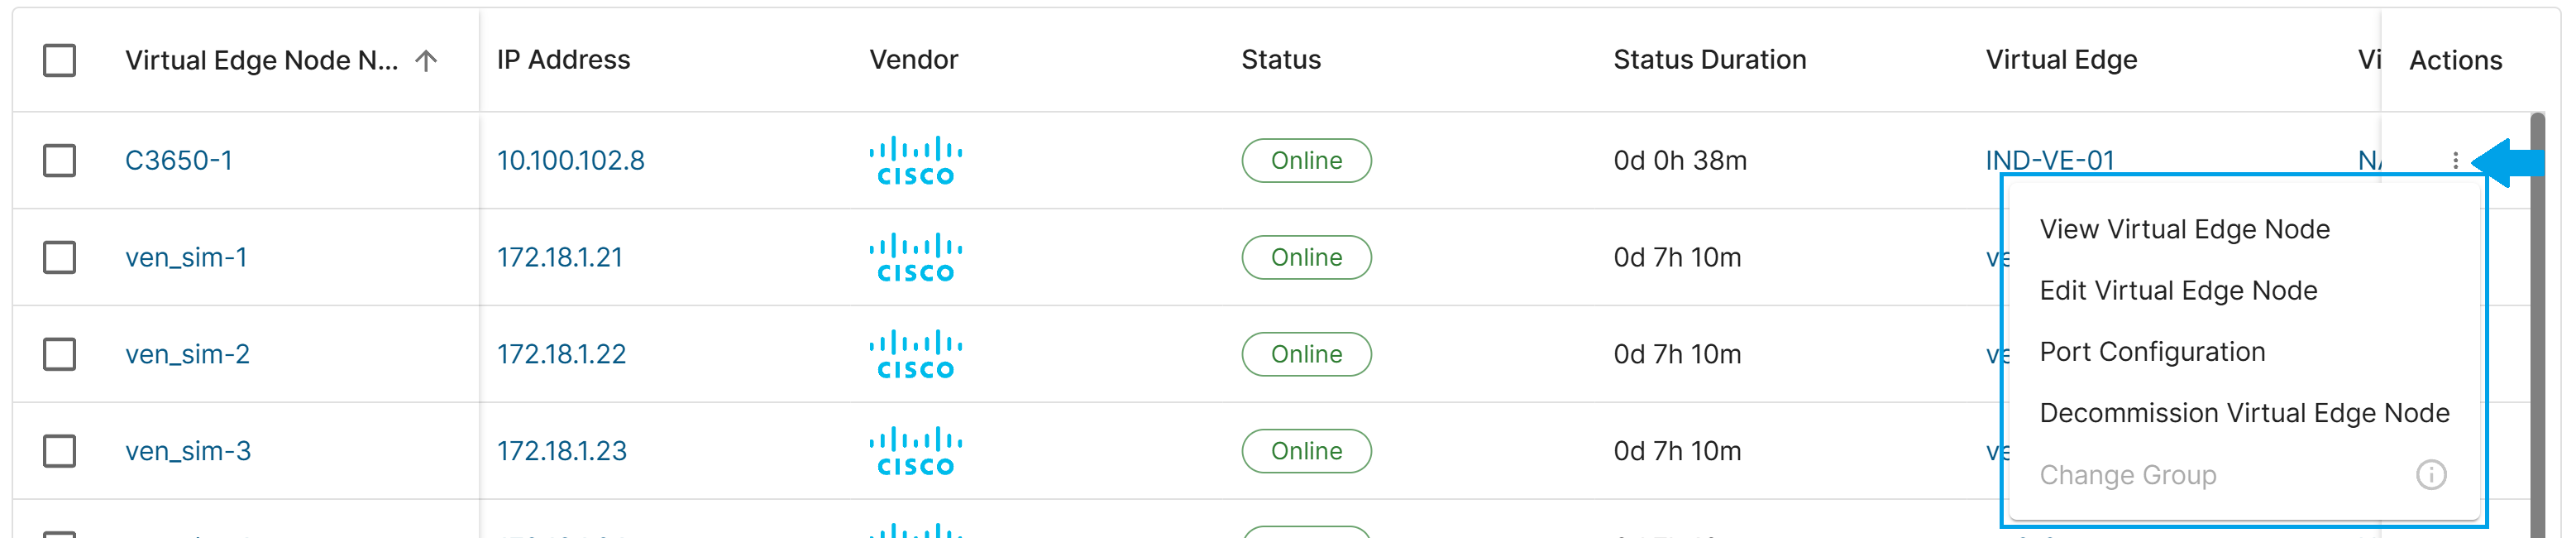The width and height of the screenshot is (2576, 538).
Task: Click the info icon beside Change Group
Action: 2431,474
